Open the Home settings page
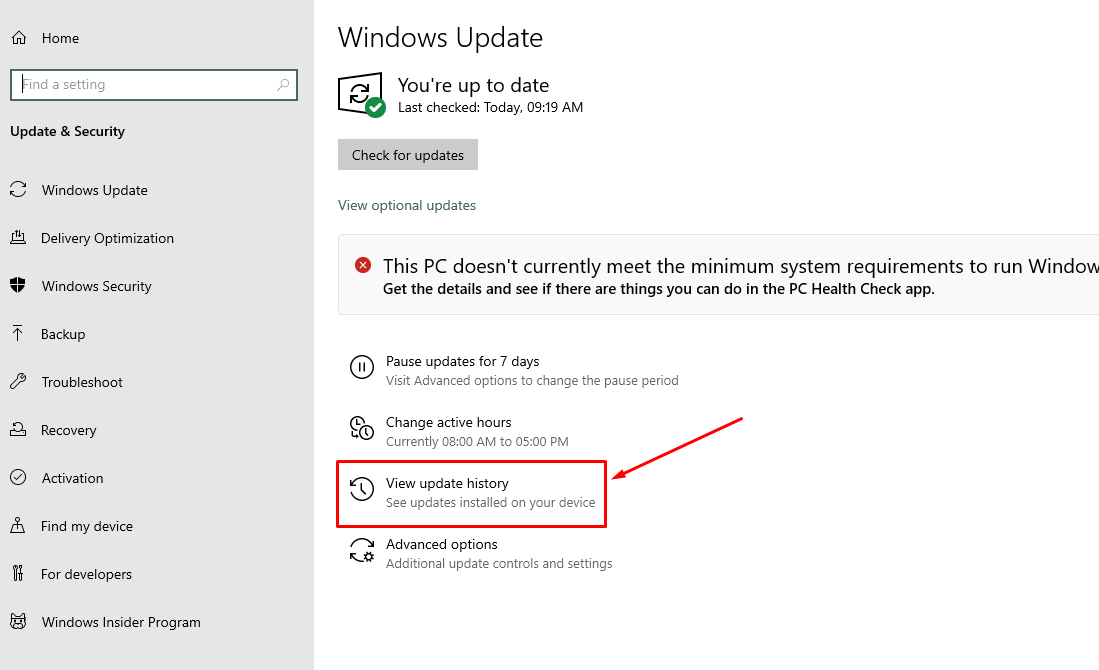This screenshot has width=1099, height=670. coord(60,39)
